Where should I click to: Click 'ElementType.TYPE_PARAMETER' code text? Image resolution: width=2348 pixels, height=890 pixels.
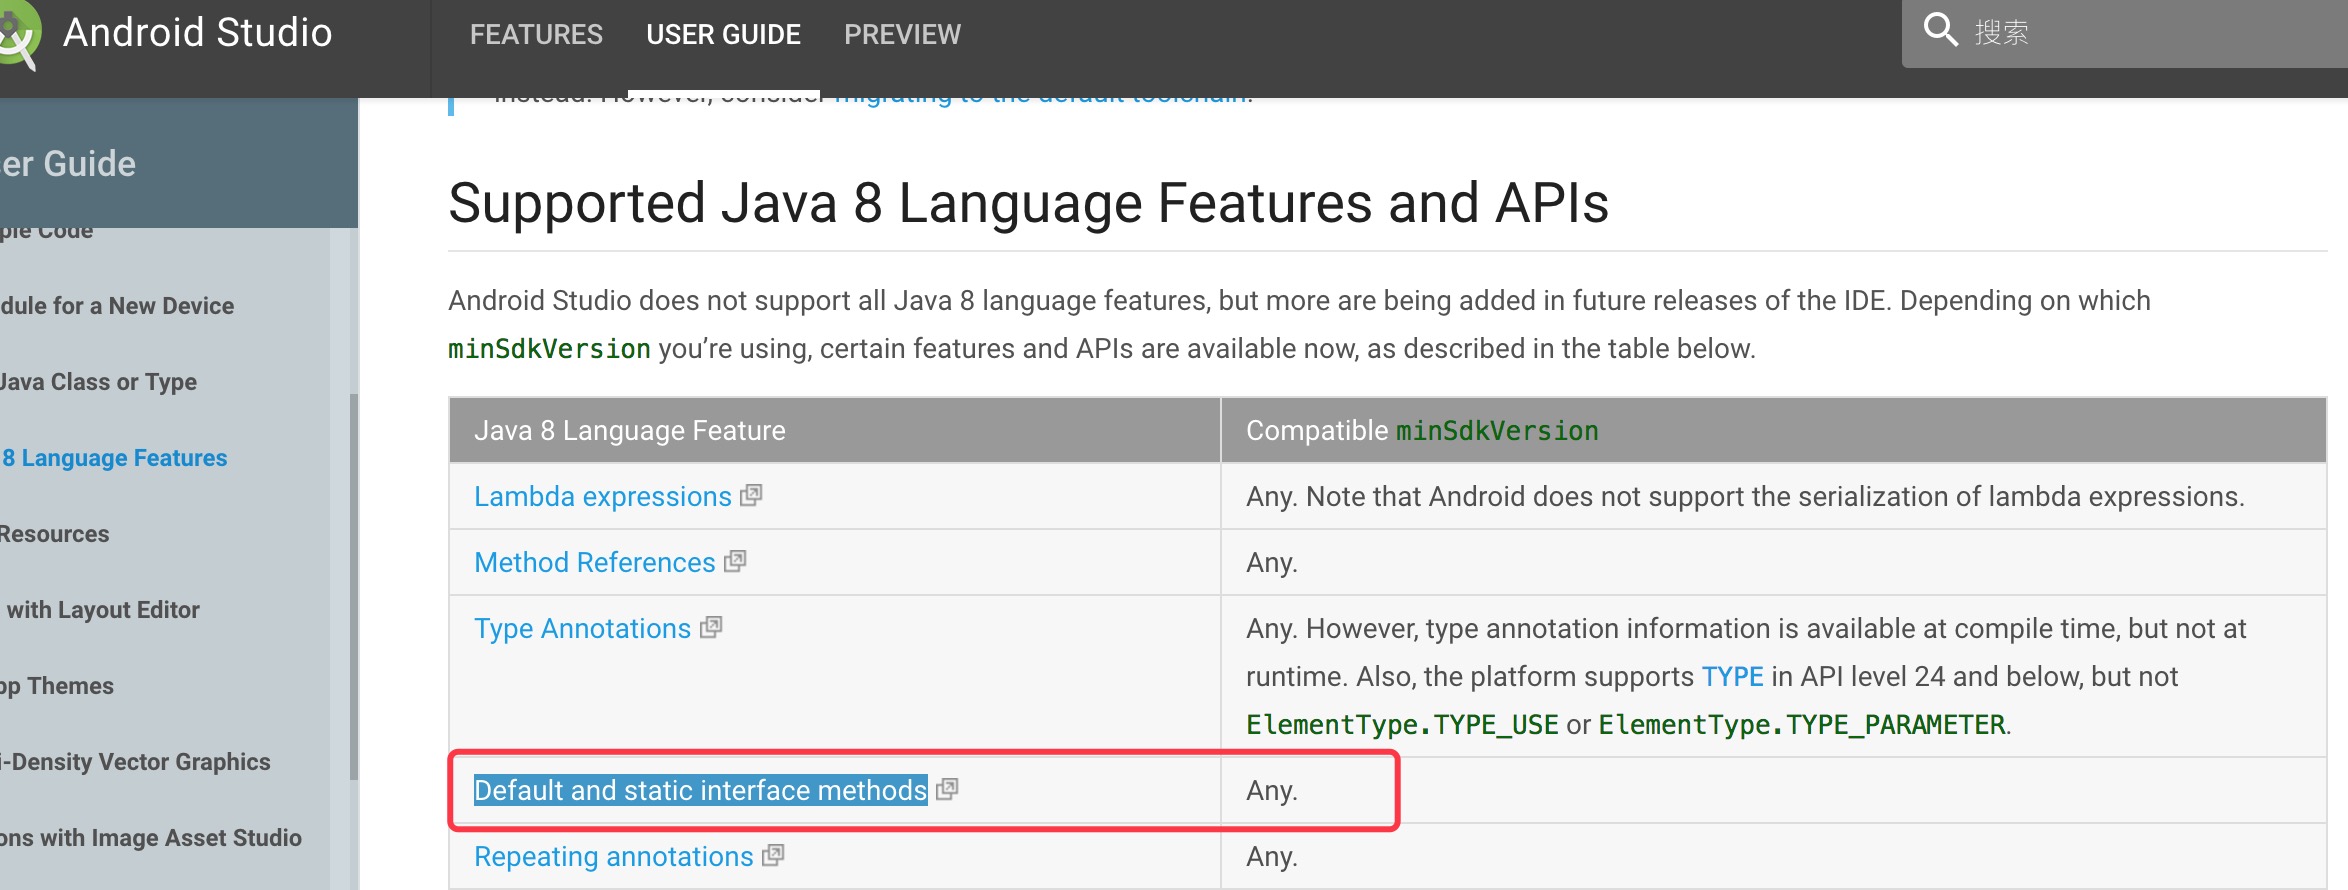pos(1802,725)
